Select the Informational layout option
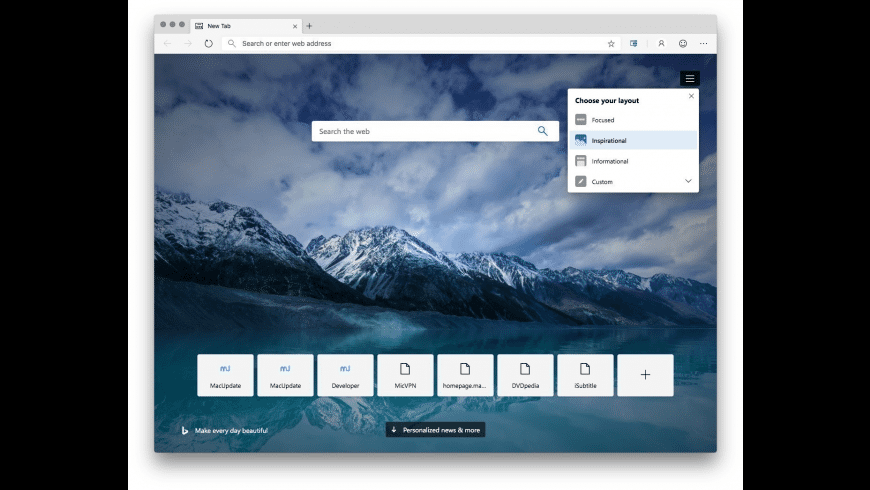The image size is (870, 490). pos(633,161)
